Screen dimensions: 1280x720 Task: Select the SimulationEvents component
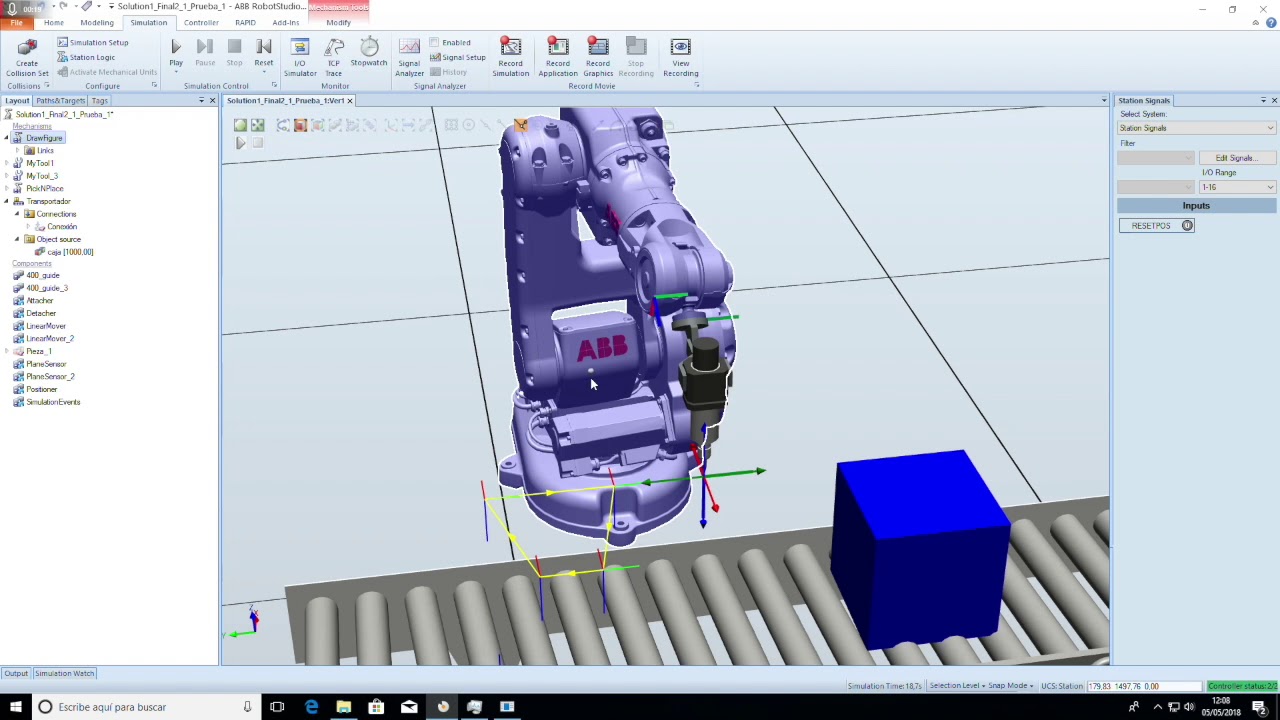click(x=53, y=402)
